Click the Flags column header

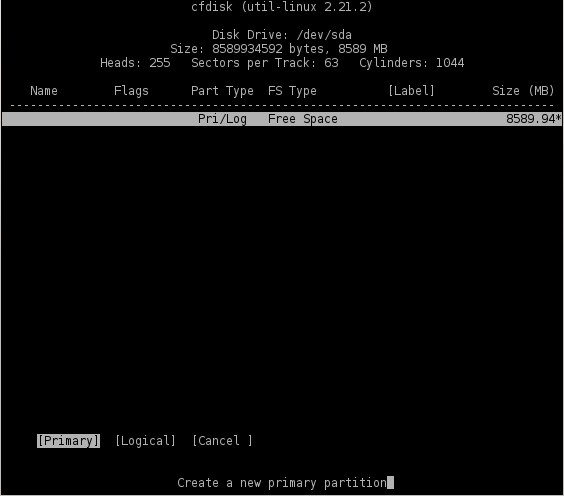point(131,91)
